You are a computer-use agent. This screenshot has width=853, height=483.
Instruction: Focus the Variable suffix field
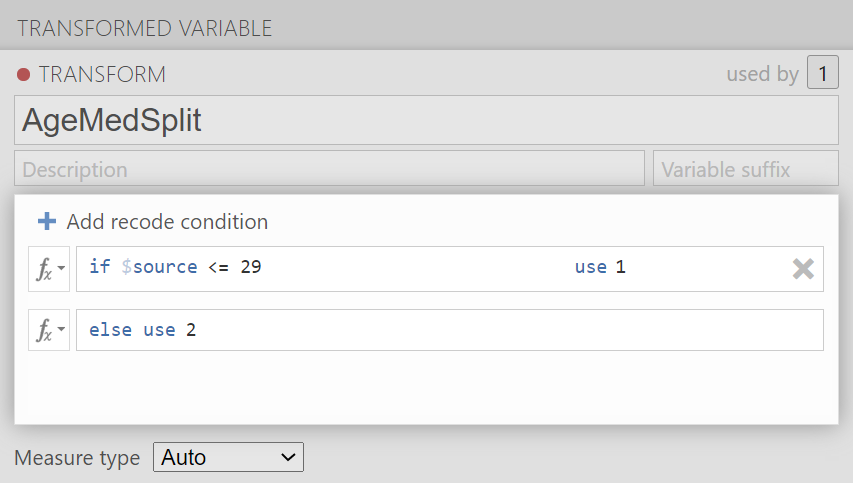click(745, 169)
